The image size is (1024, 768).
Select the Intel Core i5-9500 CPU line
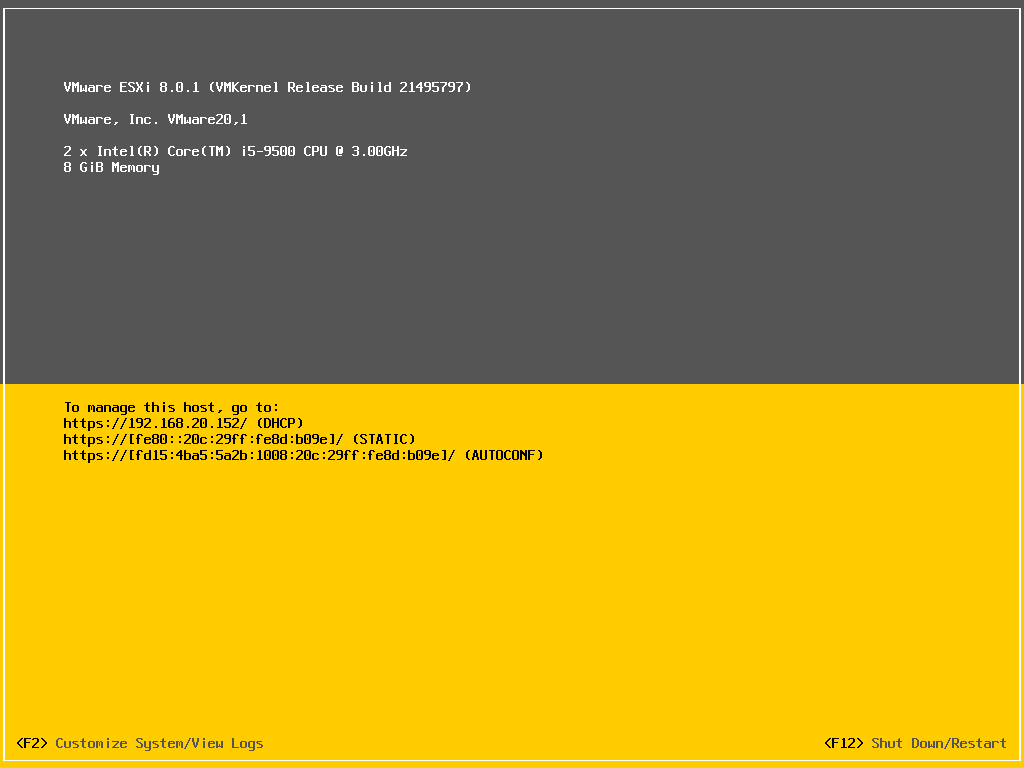(235, 151)
